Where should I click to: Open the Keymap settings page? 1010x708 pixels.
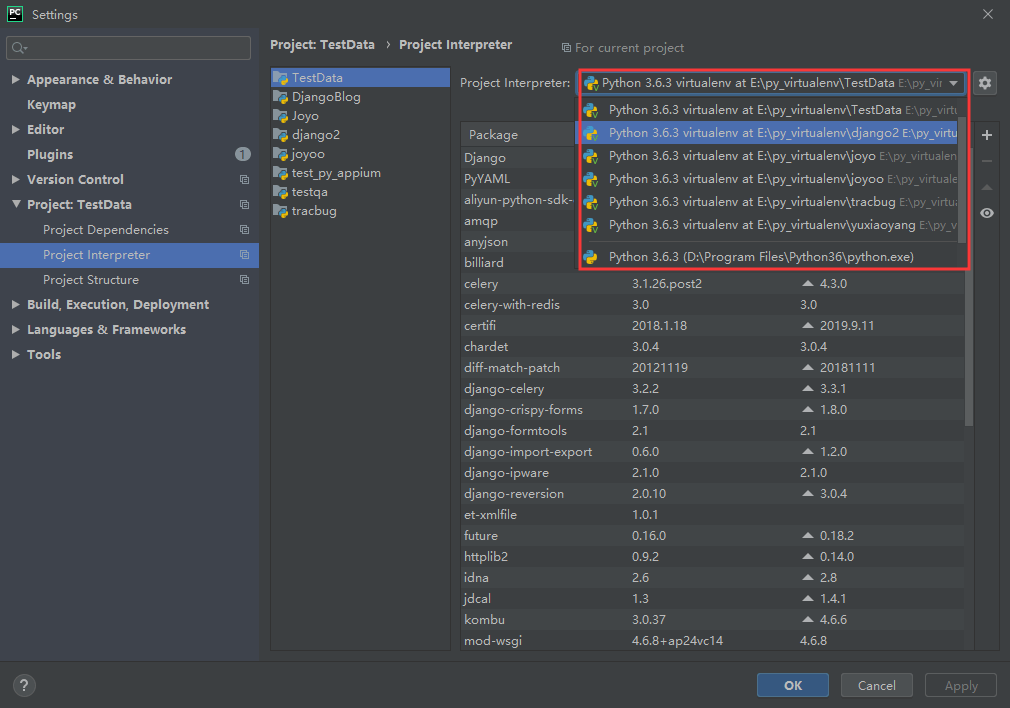coord(52,104)
